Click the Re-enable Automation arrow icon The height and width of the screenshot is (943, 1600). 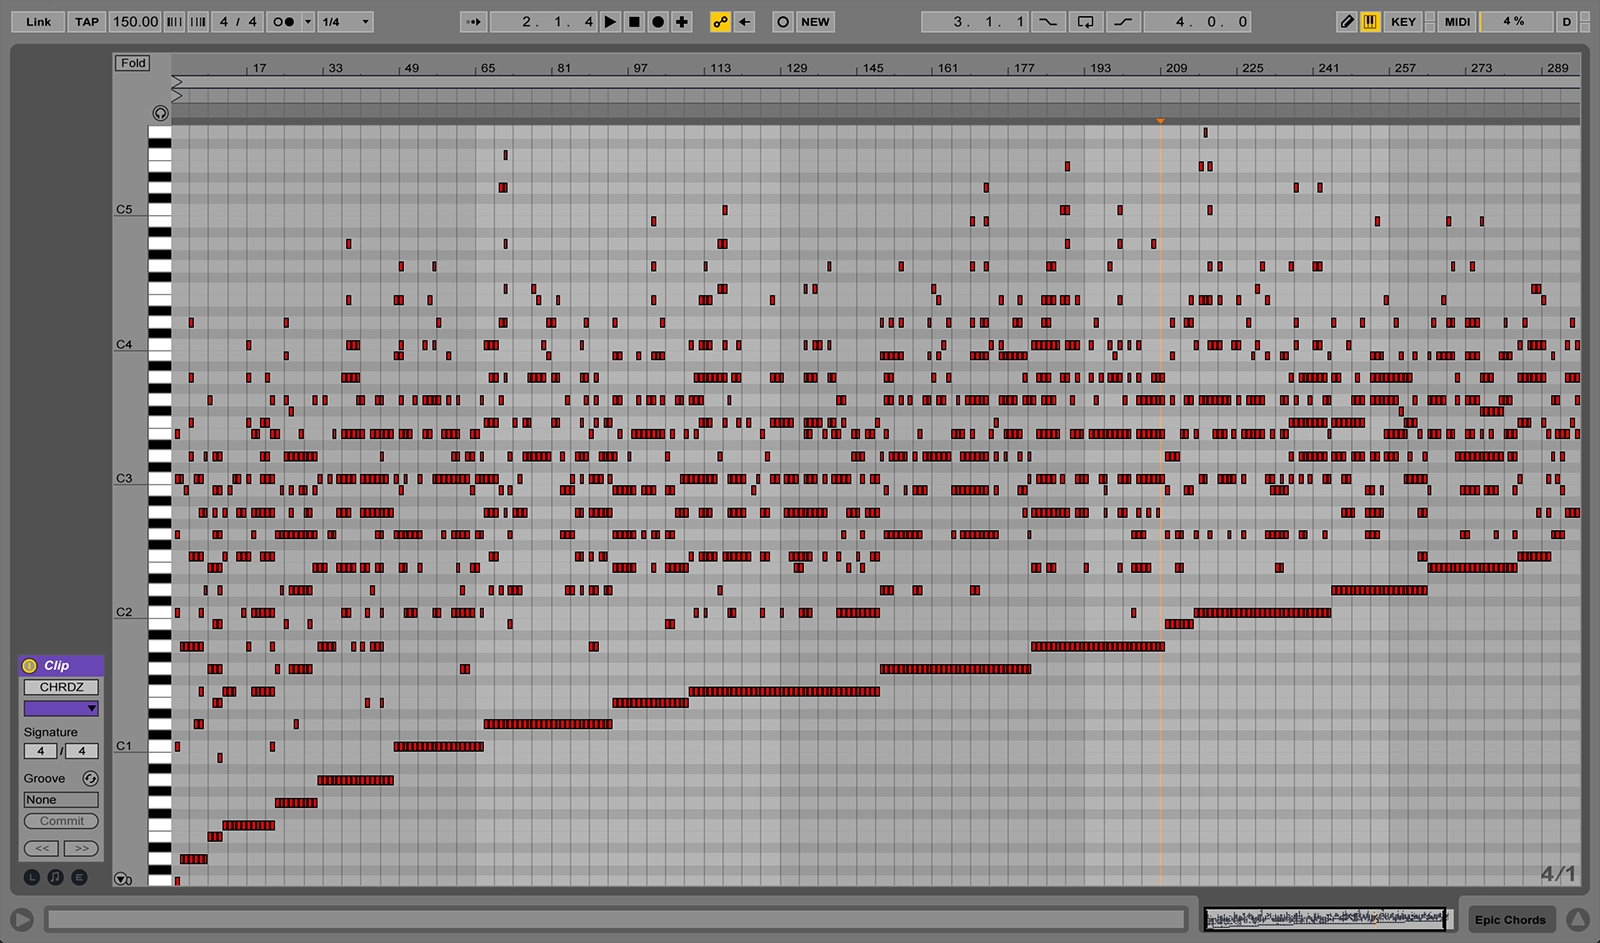745,22
